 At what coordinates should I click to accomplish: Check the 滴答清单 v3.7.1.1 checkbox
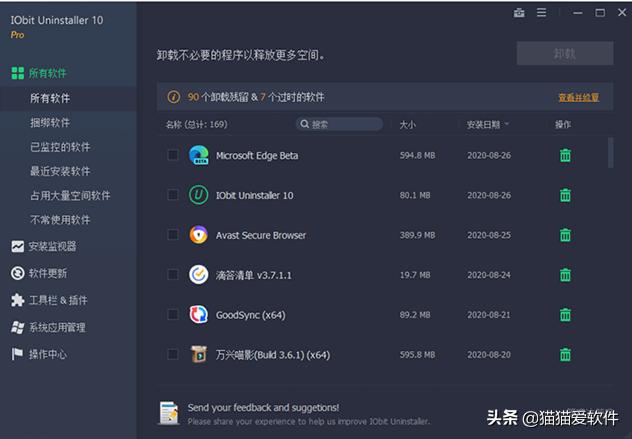(x=173, y=275)
